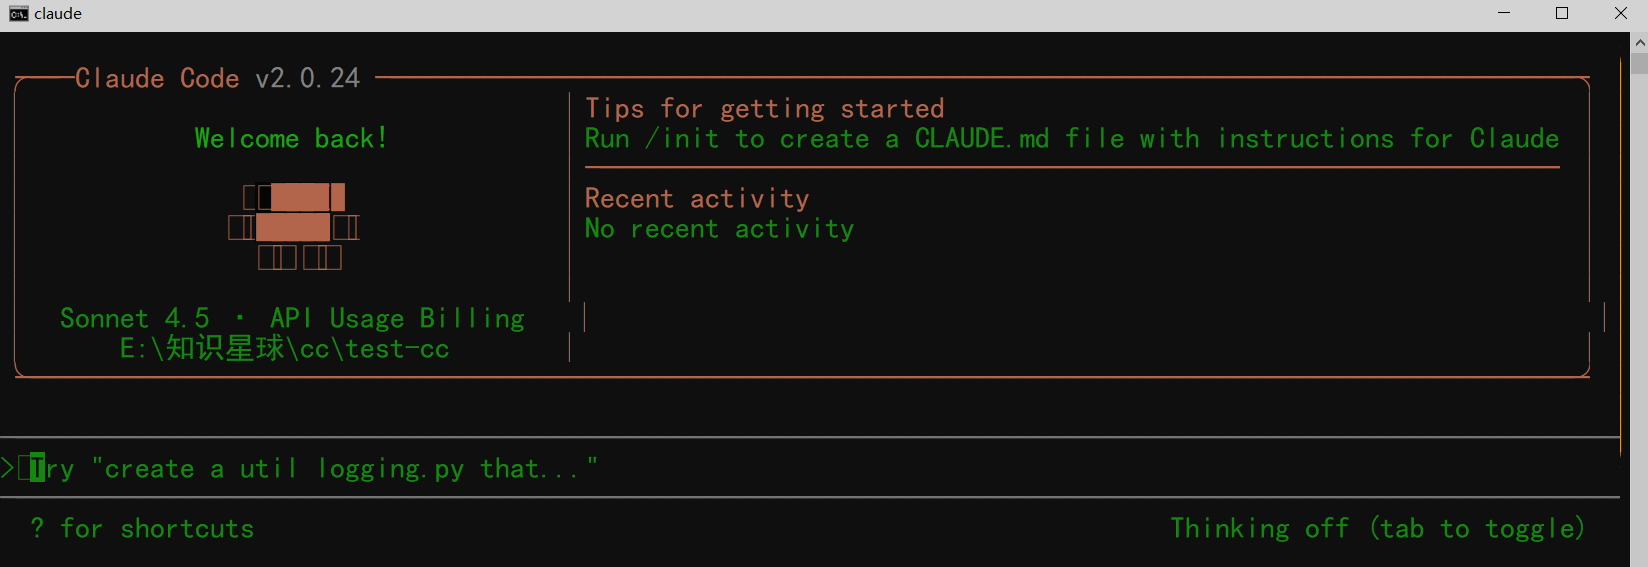Viewport: 1648px width, 567px height.
Task: Minimize the claude terminal window
Action: 1505,14
